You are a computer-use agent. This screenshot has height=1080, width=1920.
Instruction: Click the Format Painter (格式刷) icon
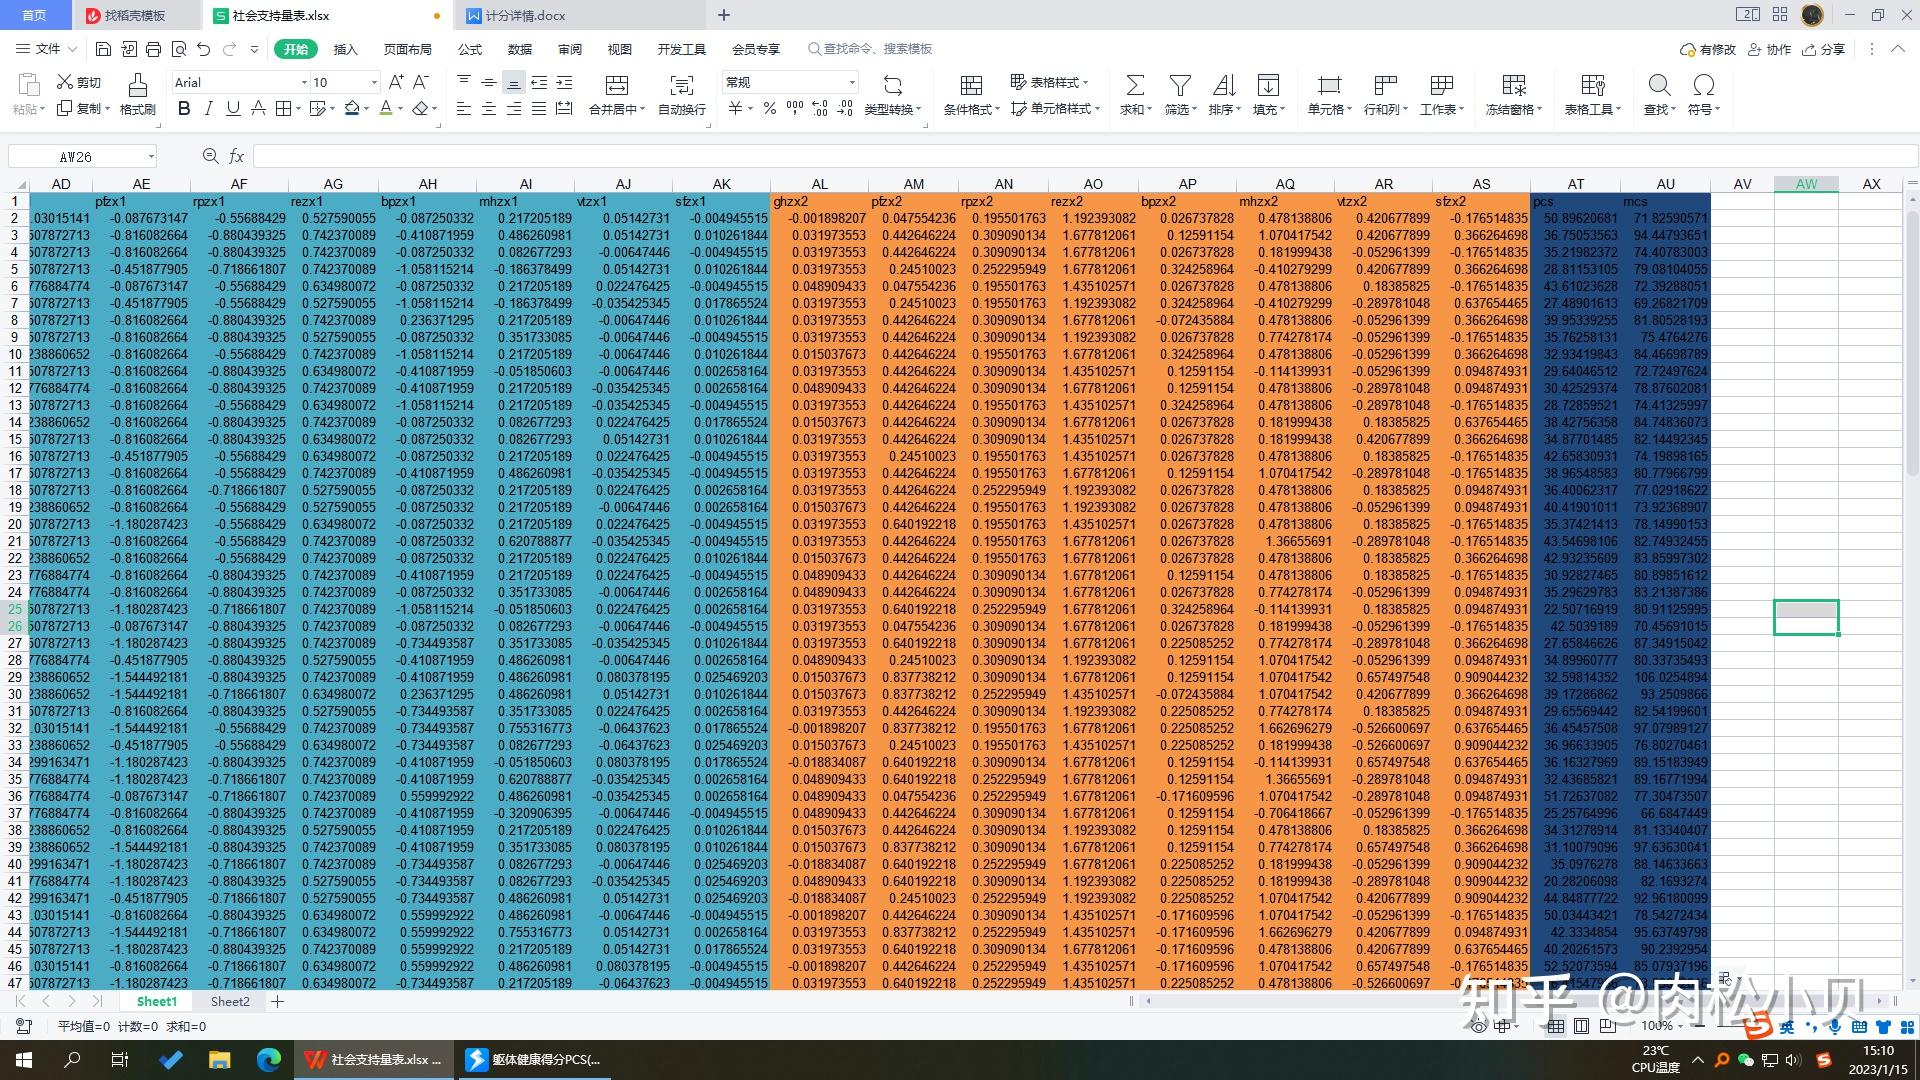pyautogui.click(x=138, y=85)
